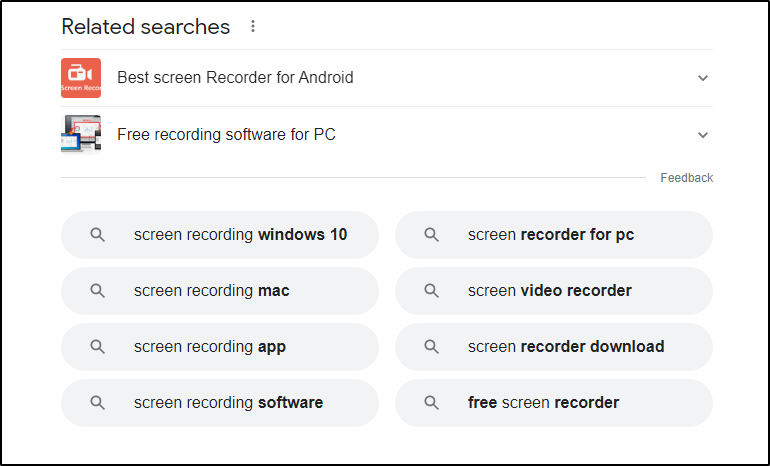The width and height of the screenshot is (770, 466).
Task: Click search icon for screen recorder for pc
Action: pyautogui.click(x=431, y=235)
